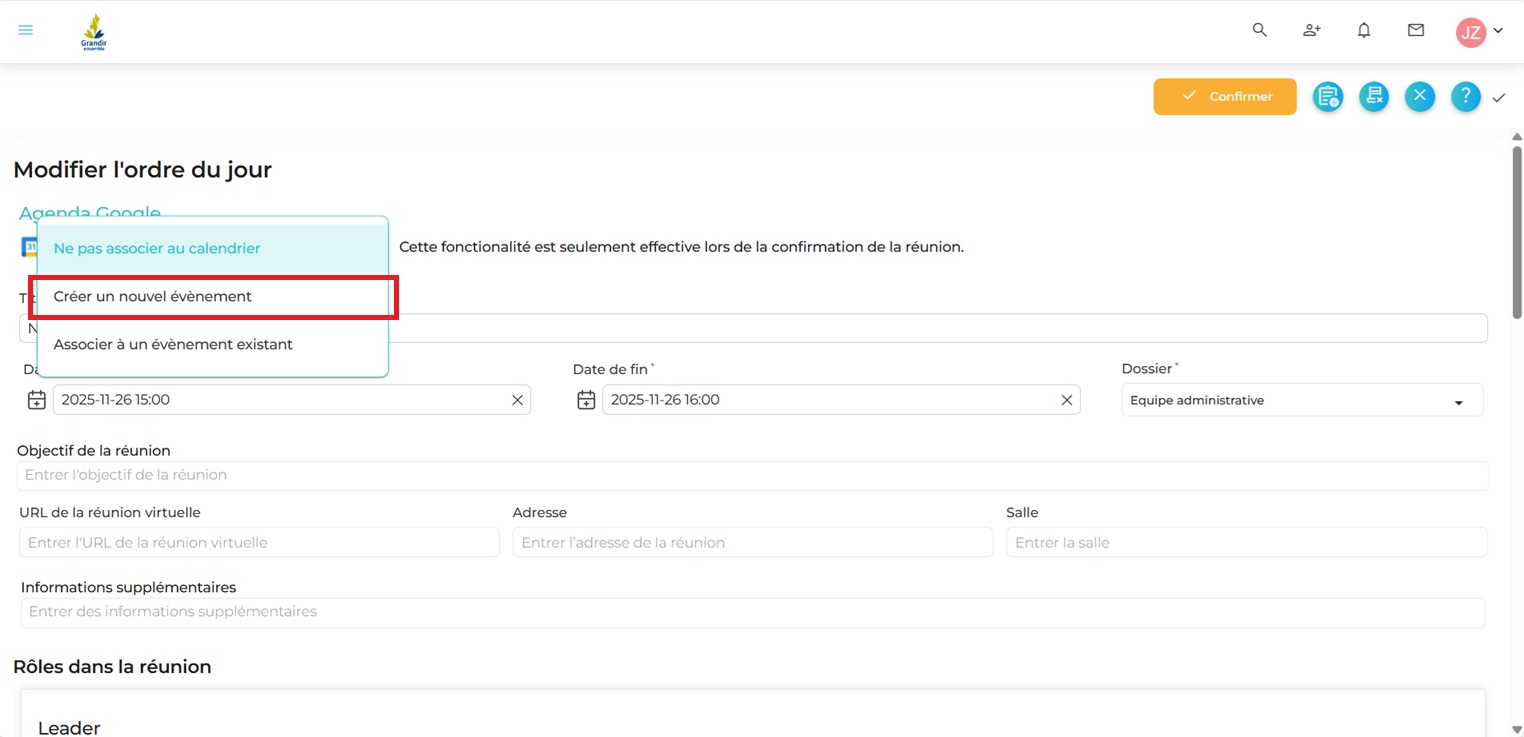Clear the start date 2025-11-26 15:00

[x=517, y=400]
